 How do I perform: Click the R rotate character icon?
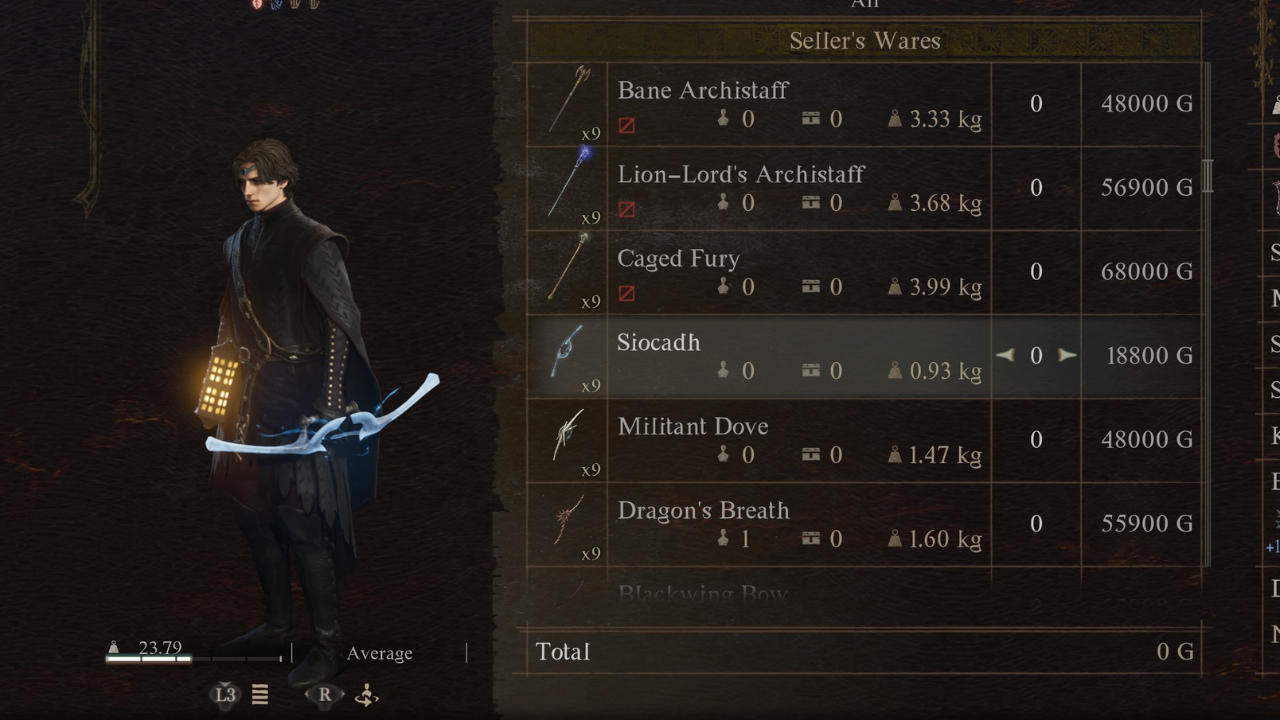click(x=367, y=695)
